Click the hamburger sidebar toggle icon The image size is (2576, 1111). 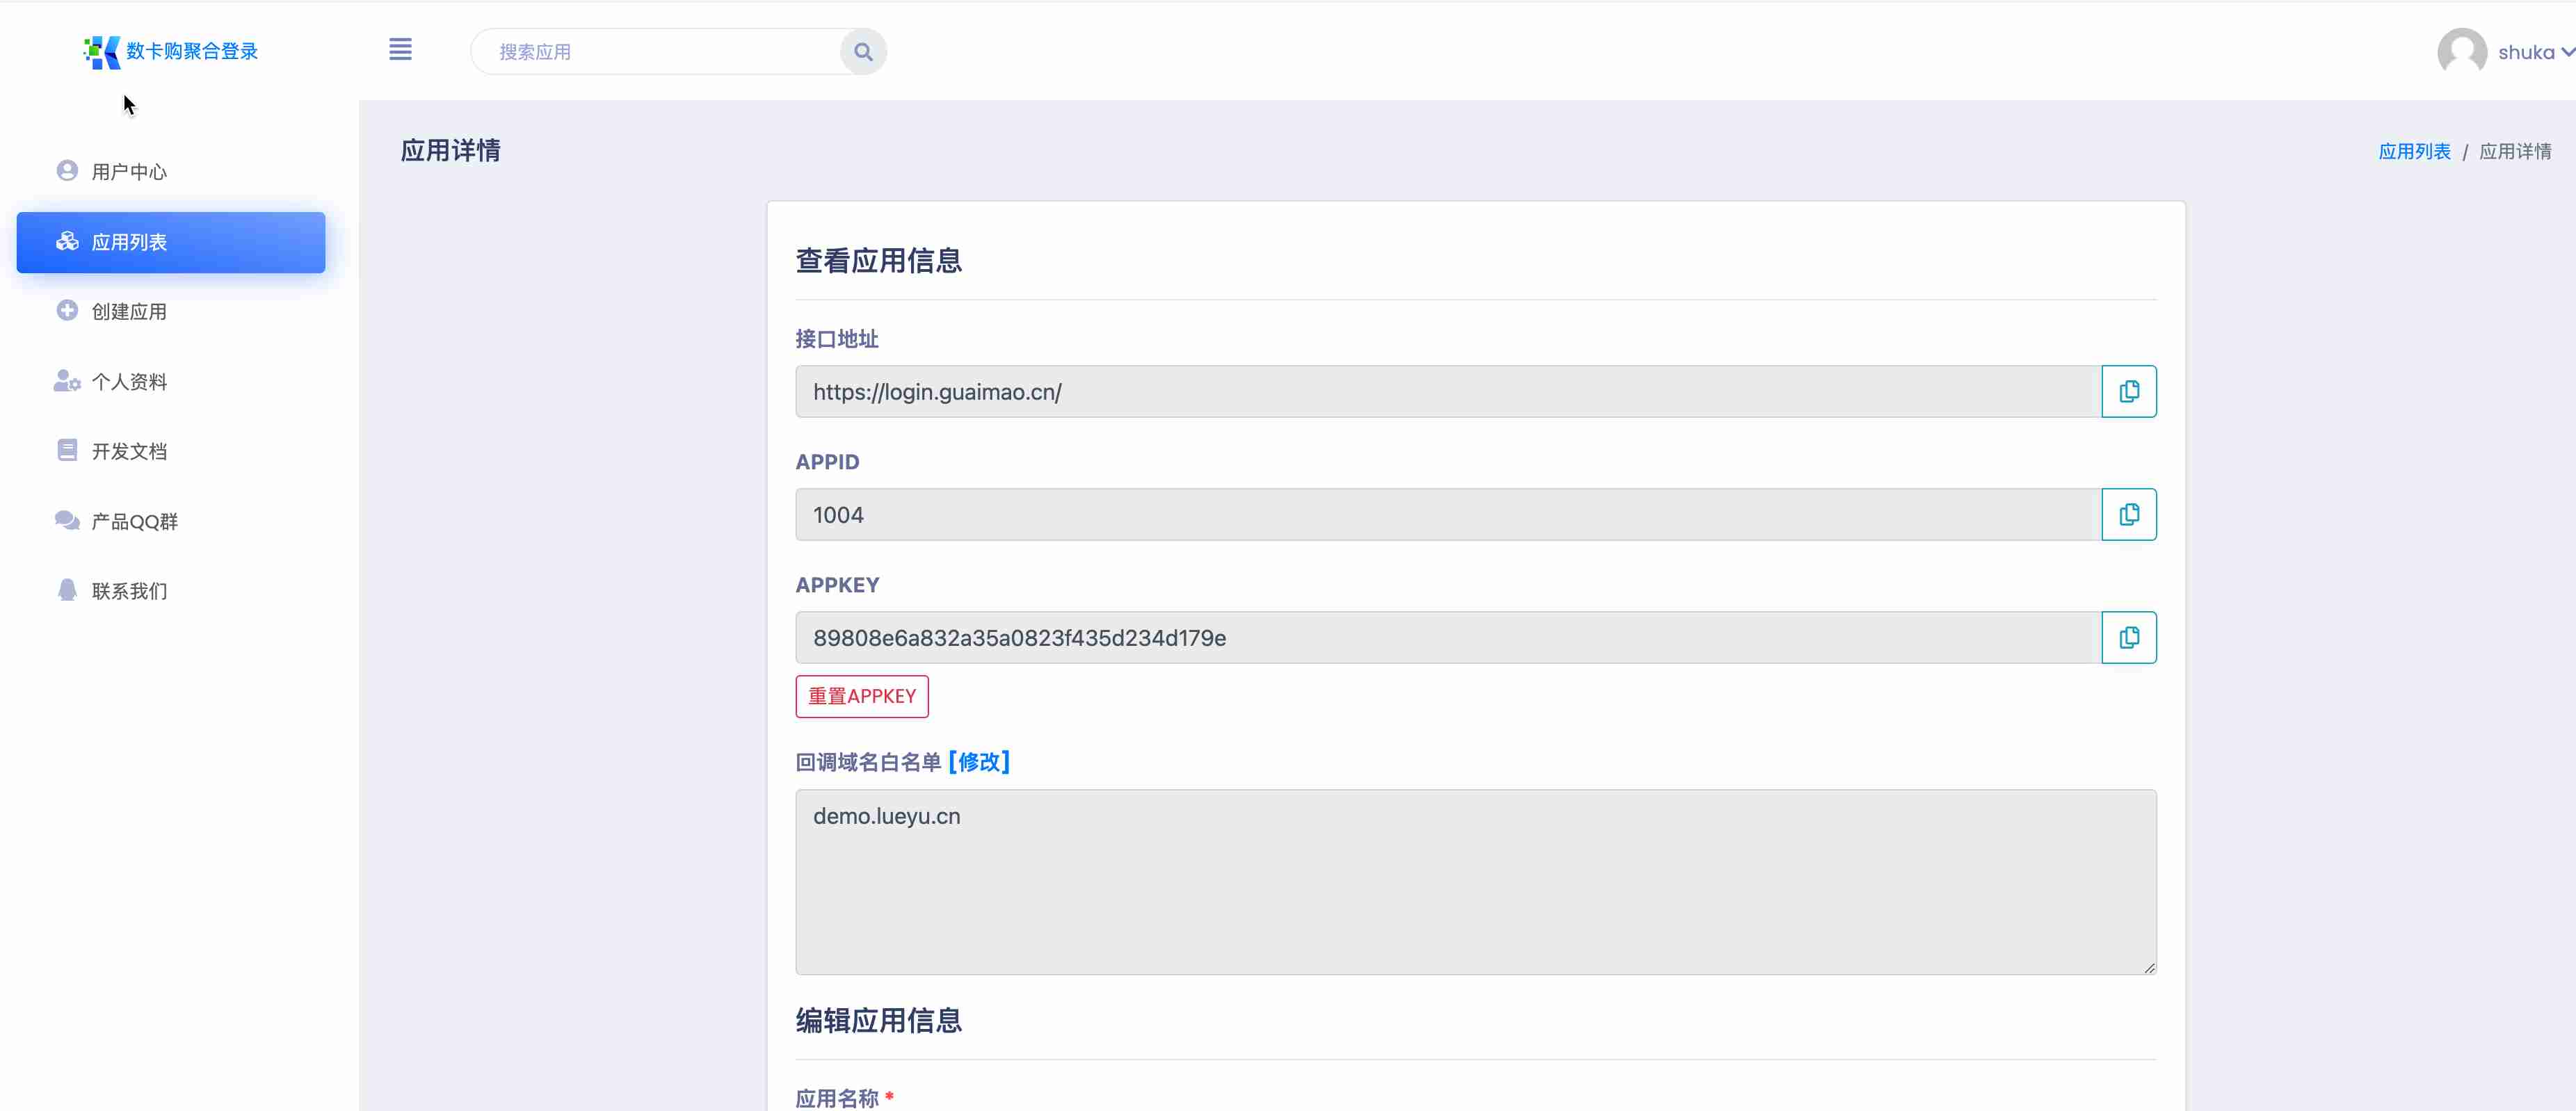(x=400, y=50)
